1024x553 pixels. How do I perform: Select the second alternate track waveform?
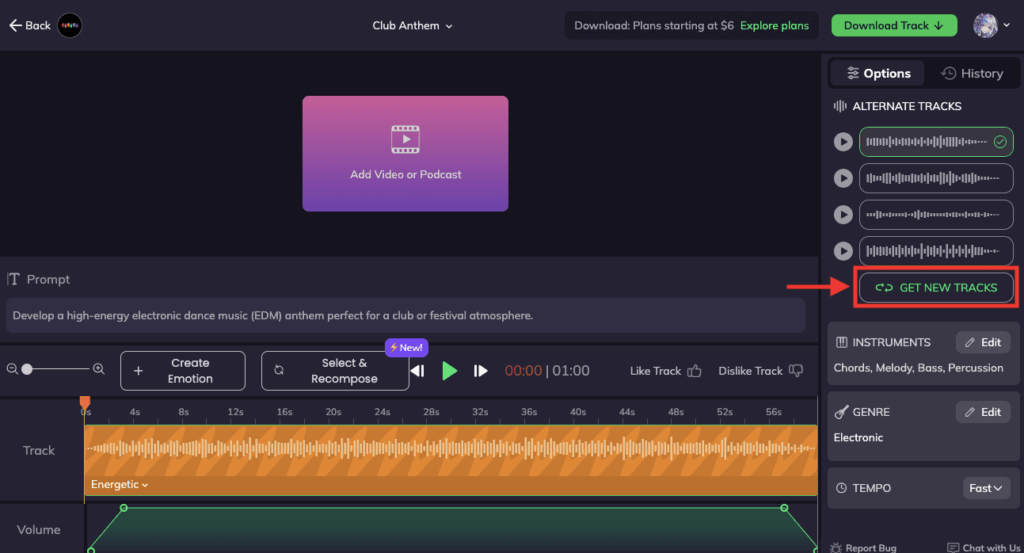tap(936, 178)
